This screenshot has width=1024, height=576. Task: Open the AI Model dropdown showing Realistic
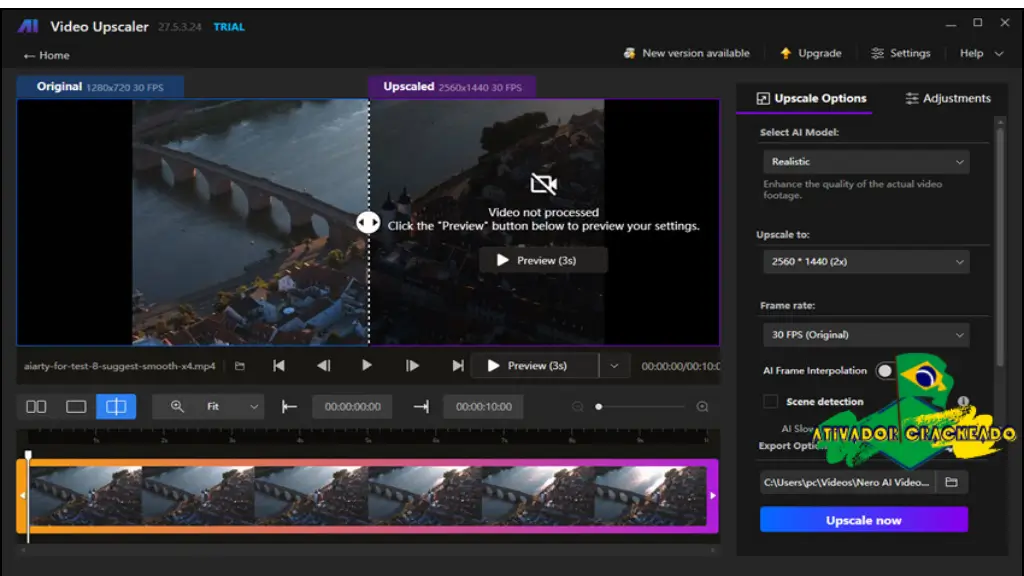(x=866, y=161)
